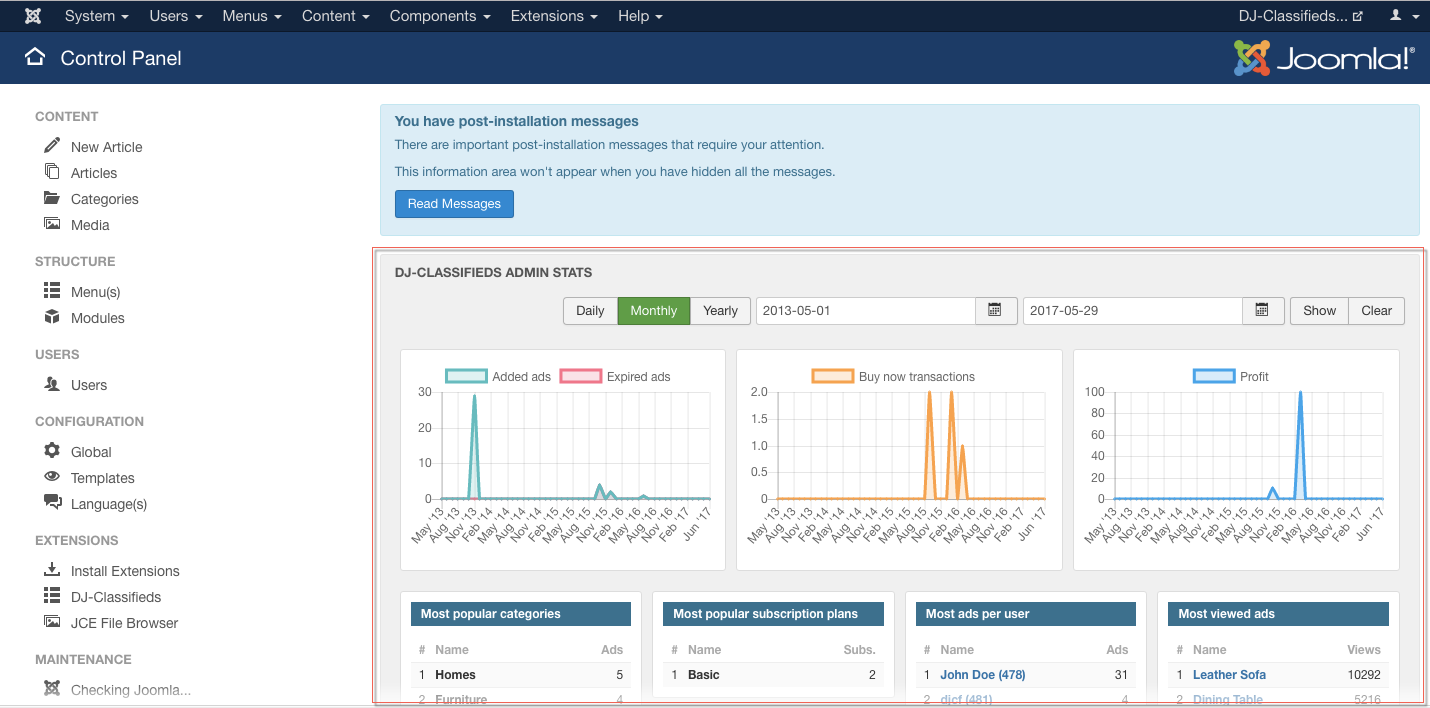Image resolution: width=1430 pixels, height=708 pixels.
Task: Click the DJ-Classifieds list icon
Action: click(52, 595)
